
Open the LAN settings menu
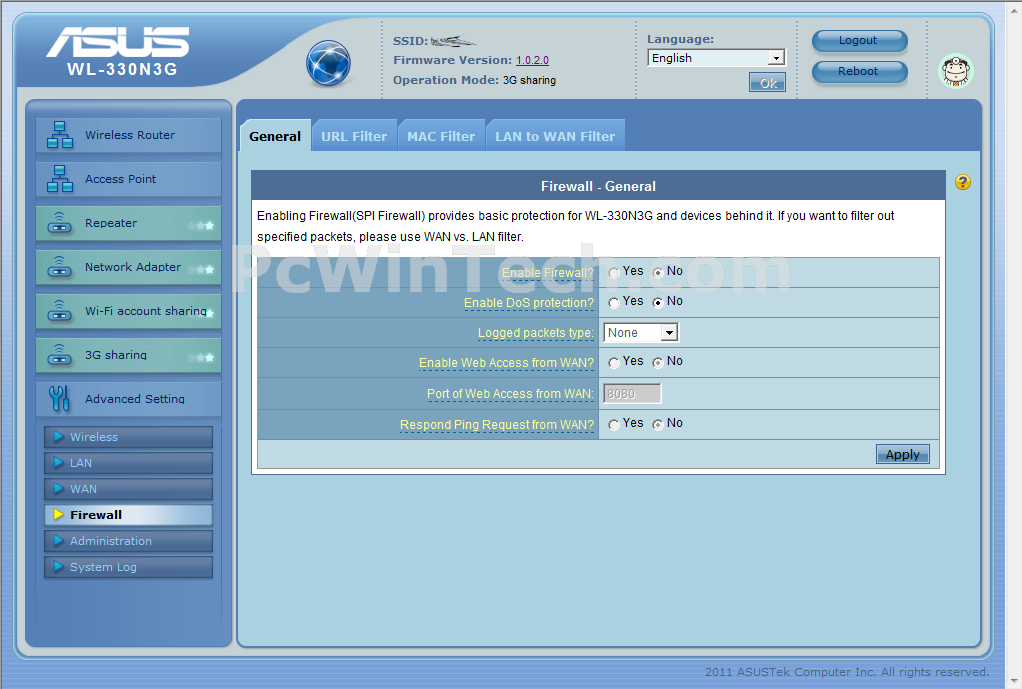[x=128, y=463]
